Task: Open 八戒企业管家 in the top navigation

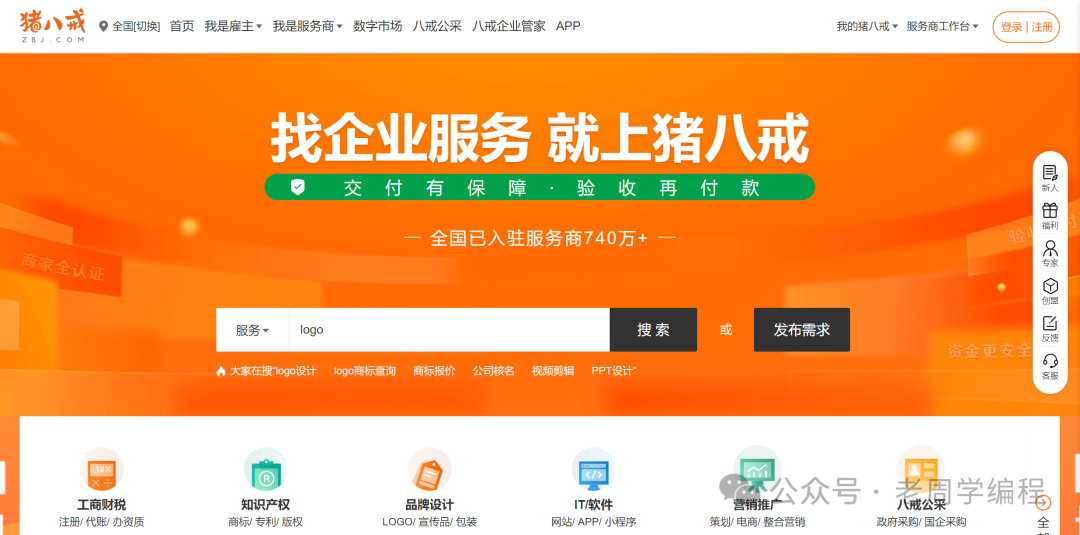Action: (x=509, y=26)
